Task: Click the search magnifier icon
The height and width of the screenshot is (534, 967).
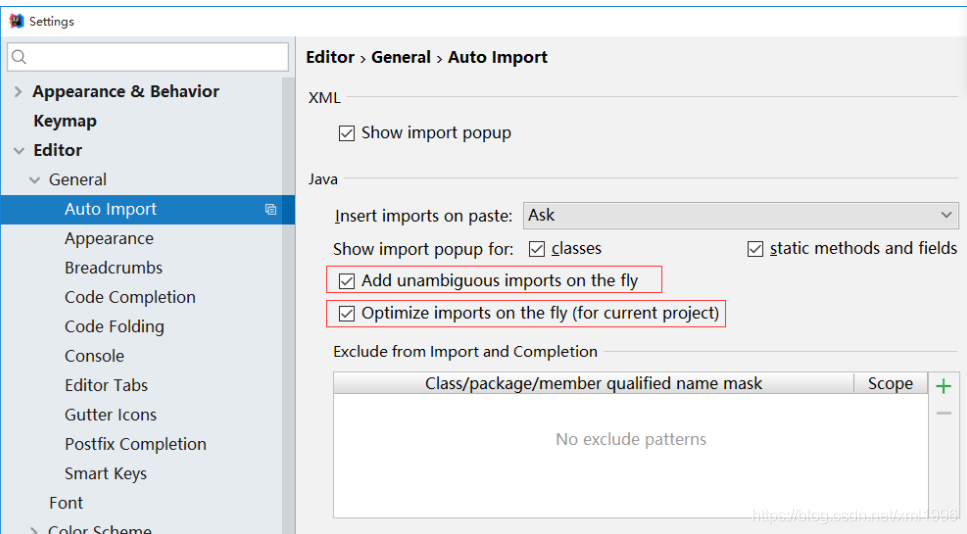Action: click(x=19, y=57)
